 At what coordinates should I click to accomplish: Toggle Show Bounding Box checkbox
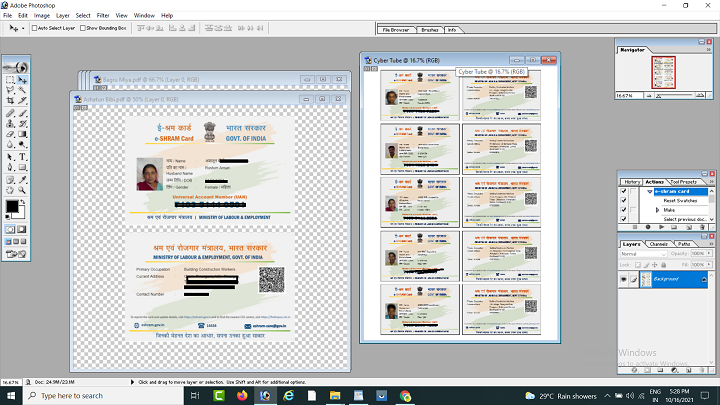tap(83, 28)
